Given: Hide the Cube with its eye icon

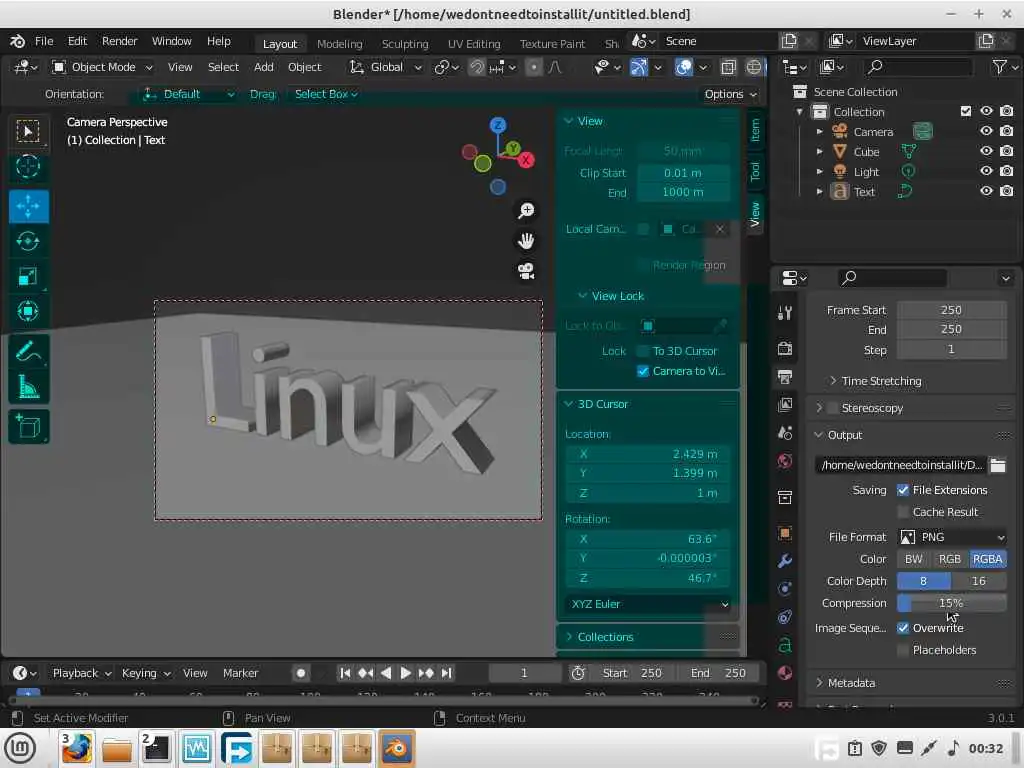Looking at the screenshot, I should tap(986, 151).
